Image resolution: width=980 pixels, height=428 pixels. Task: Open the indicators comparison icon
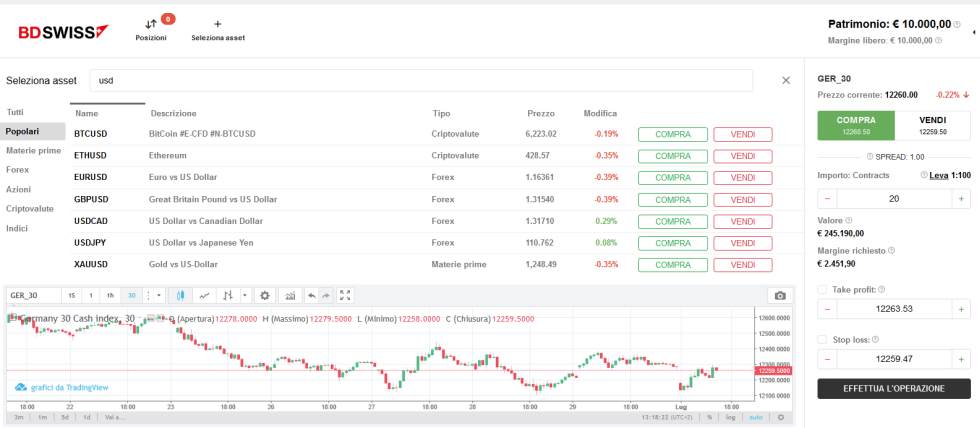pos(290,295)
